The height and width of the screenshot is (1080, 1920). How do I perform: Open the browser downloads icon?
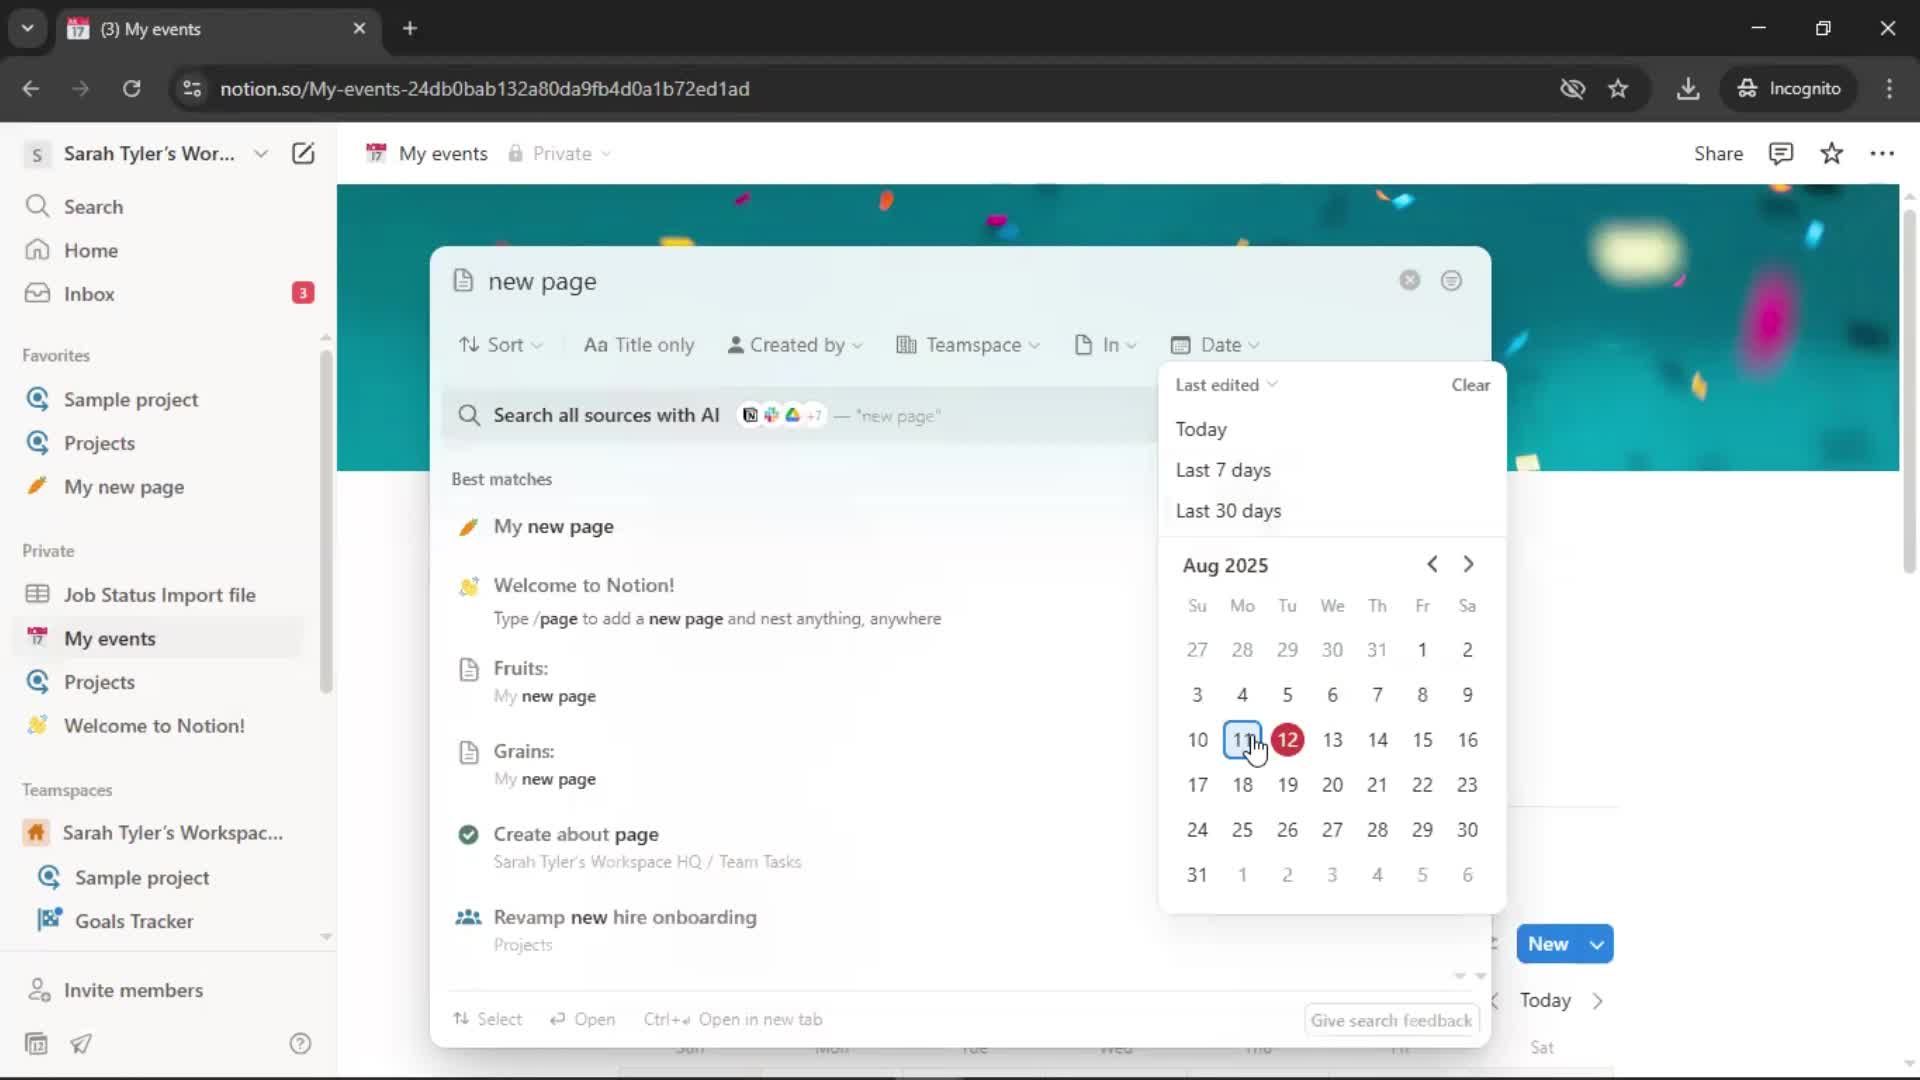pos(1688,89)
